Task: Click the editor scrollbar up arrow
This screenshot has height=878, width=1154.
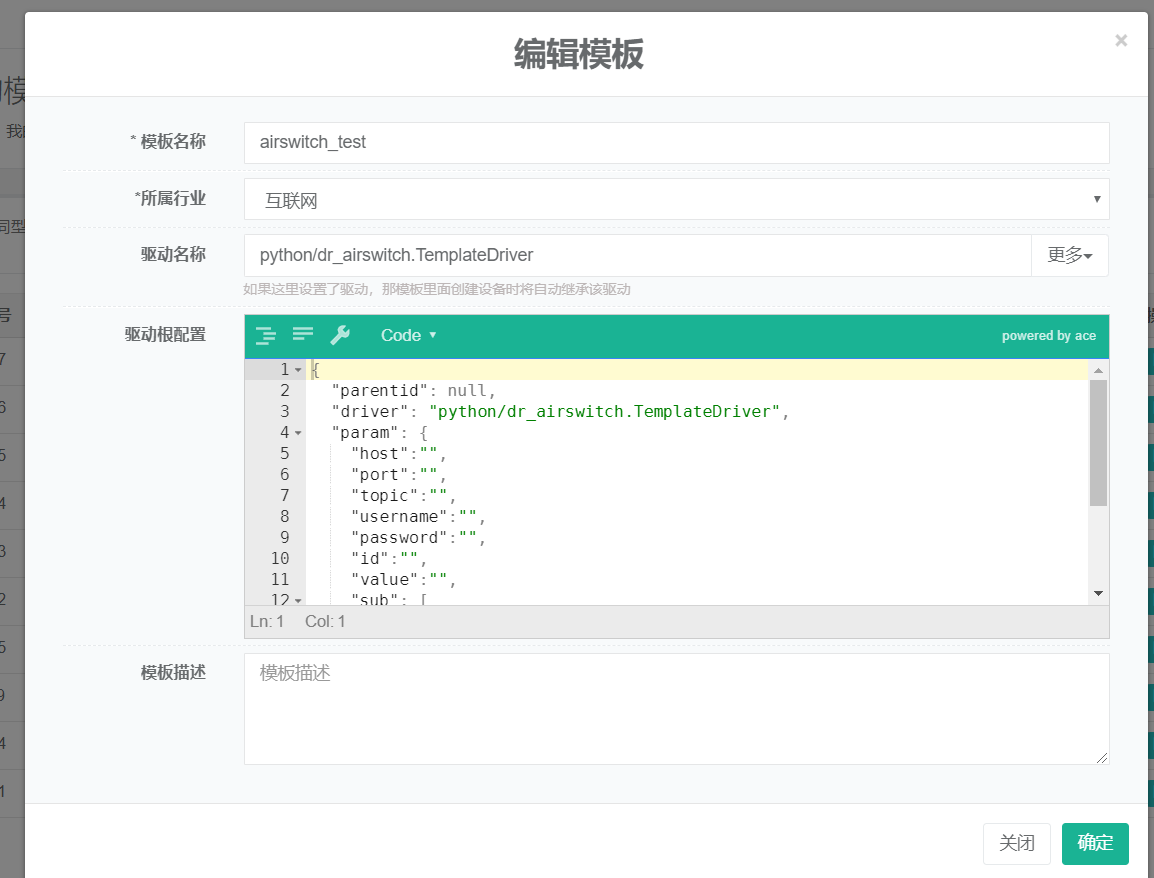Action: (1098, 370)
